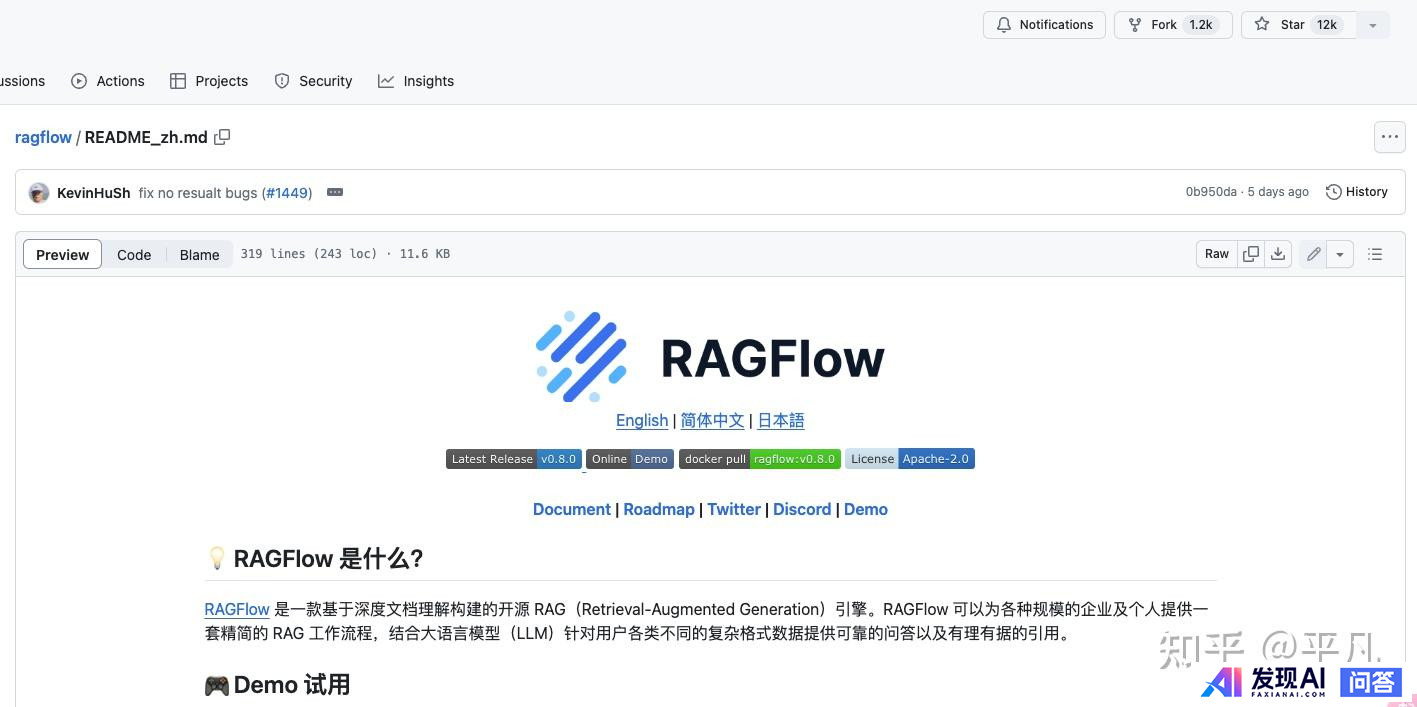This screenshot has height=707, width=1417.
Task: Open the English README link
Action: (642, 420)
